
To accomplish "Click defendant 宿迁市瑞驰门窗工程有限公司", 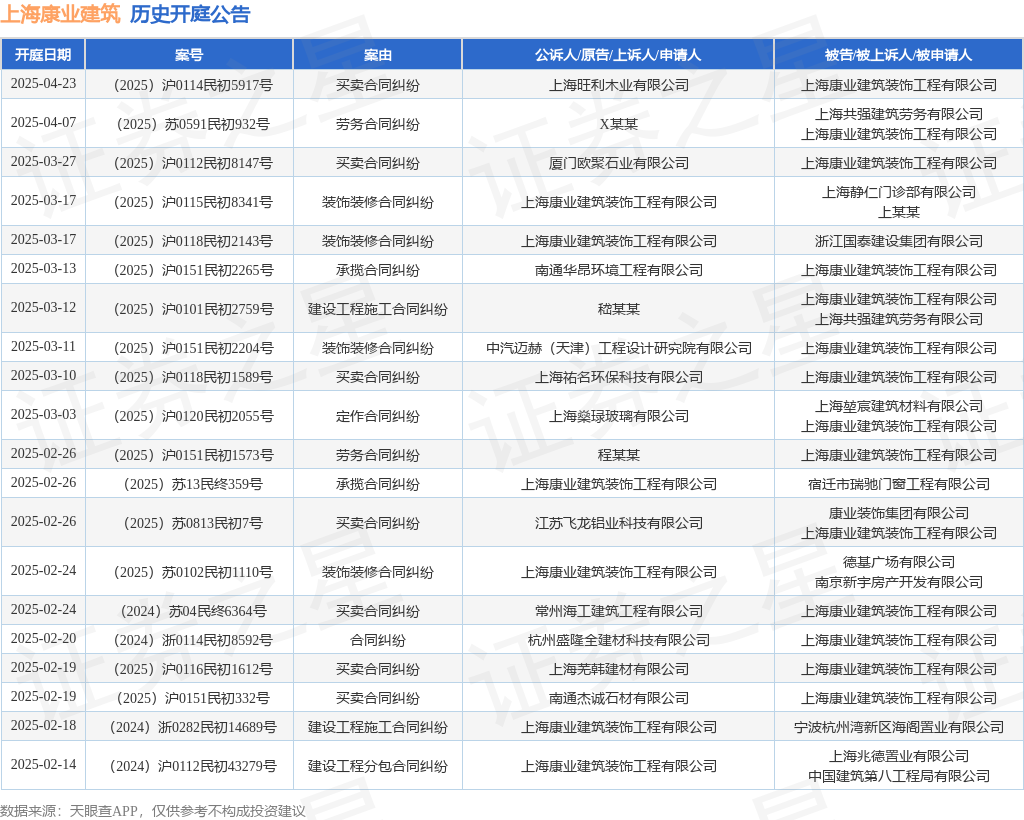I will coord(899,484).
